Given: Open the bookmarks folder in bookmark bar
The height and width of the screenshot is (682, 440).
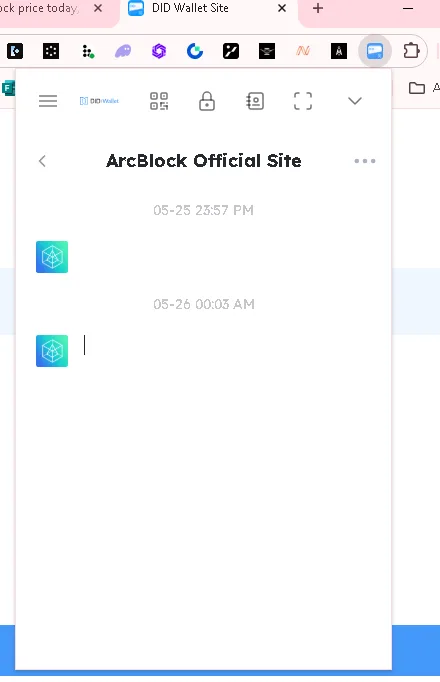Looking at the screenshot, I should (x=417, y=88).
